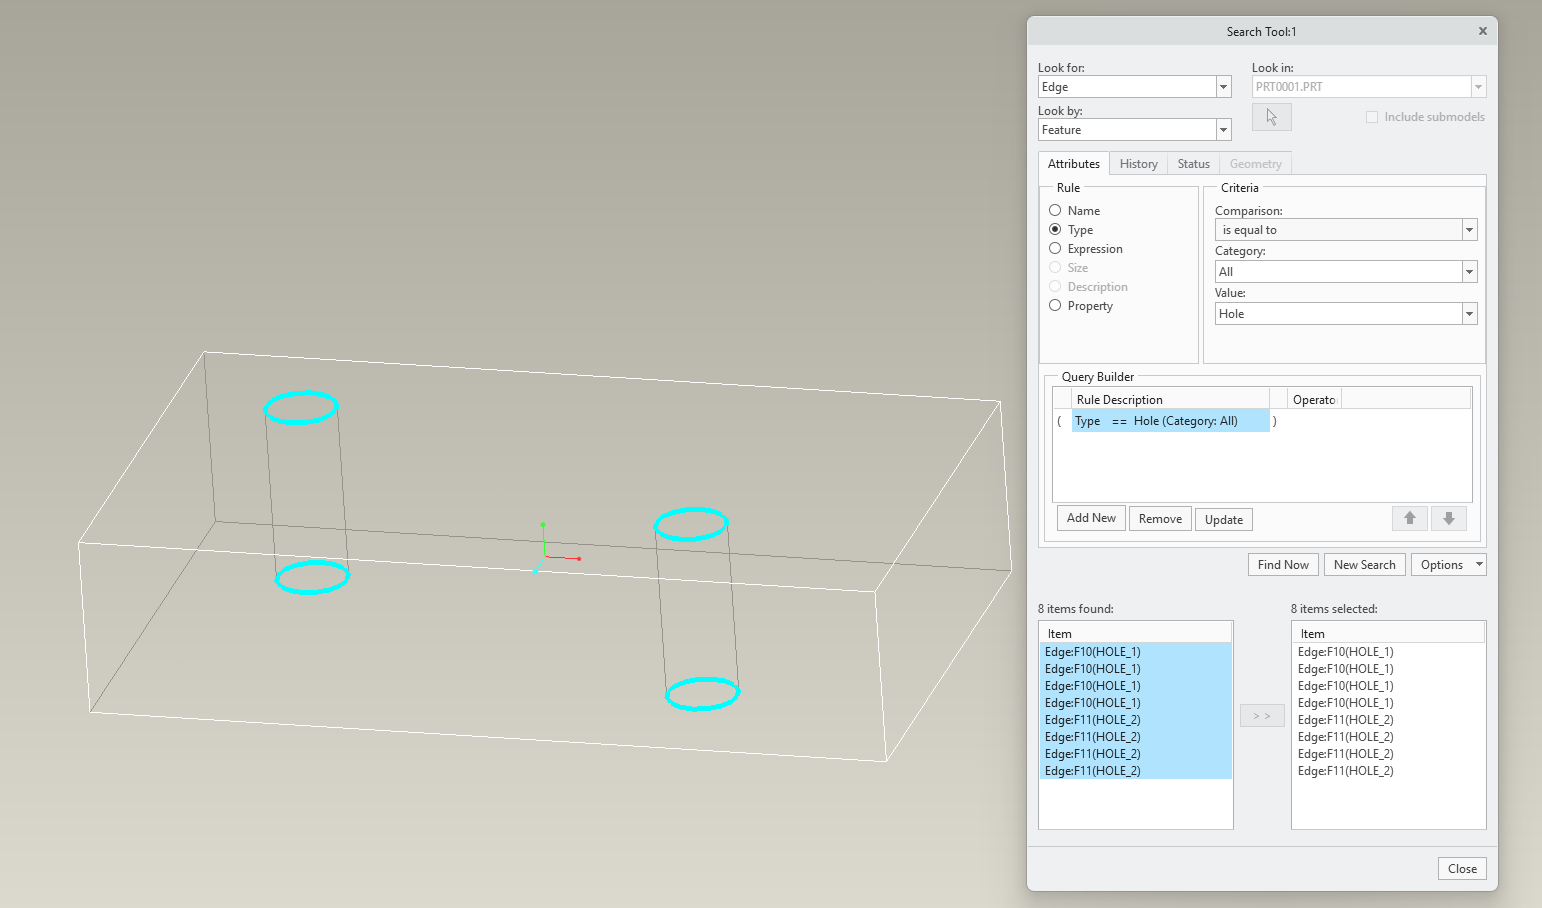Open the Category dropdown
Image resolution: width=1542 pixels, height=908 pixels.
pyautogui.click(x=1469, y=271)
